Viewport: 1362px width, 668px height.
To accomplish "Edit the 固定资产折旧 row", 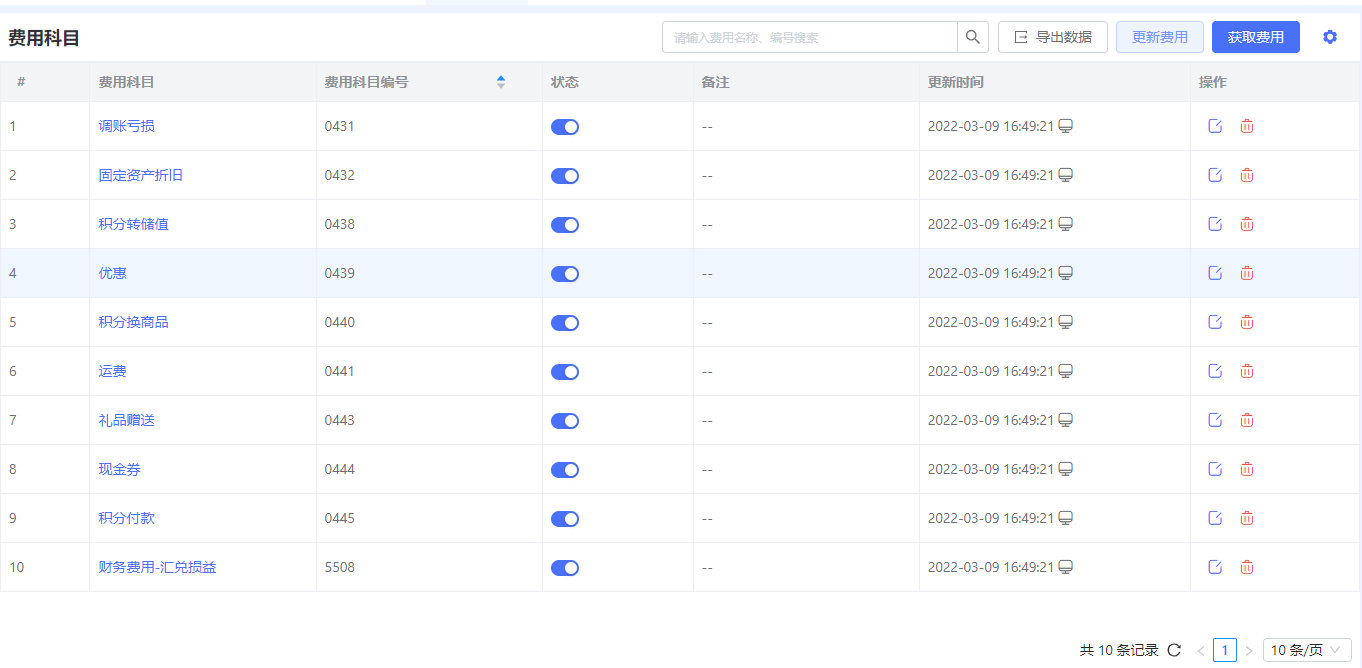I will pos(1215,175).
